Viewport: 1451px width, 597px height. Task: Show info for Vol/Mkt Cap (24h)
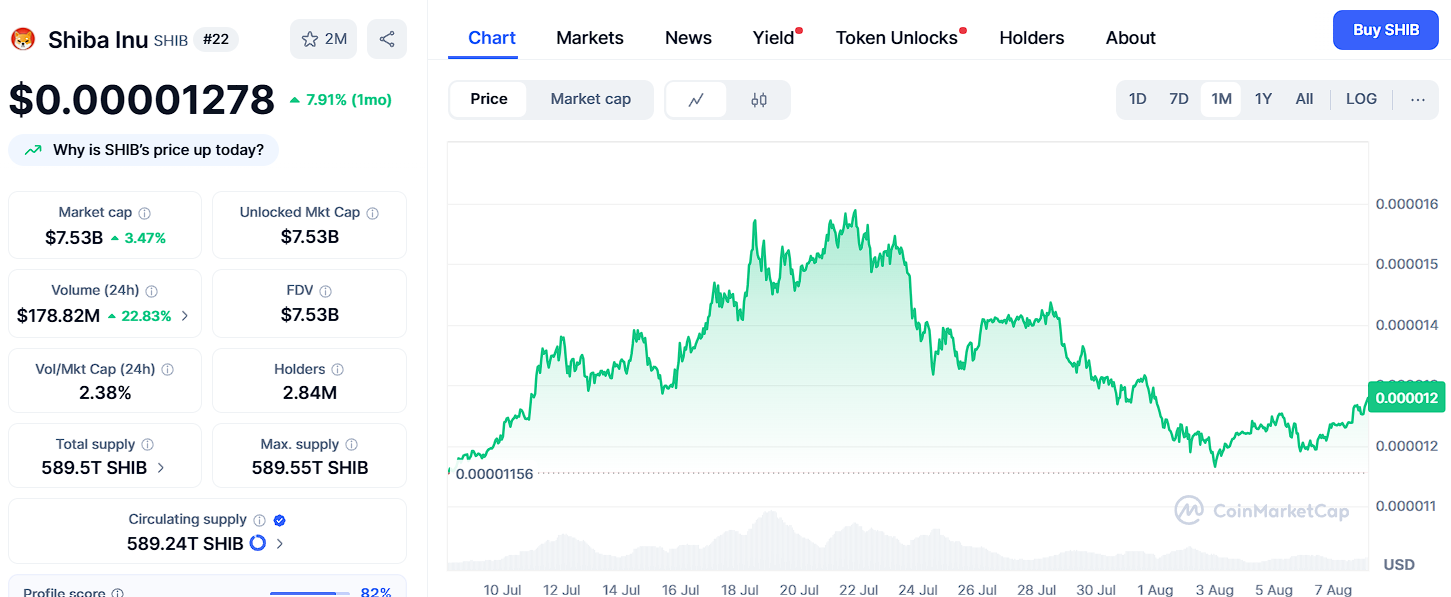point(167,369)
